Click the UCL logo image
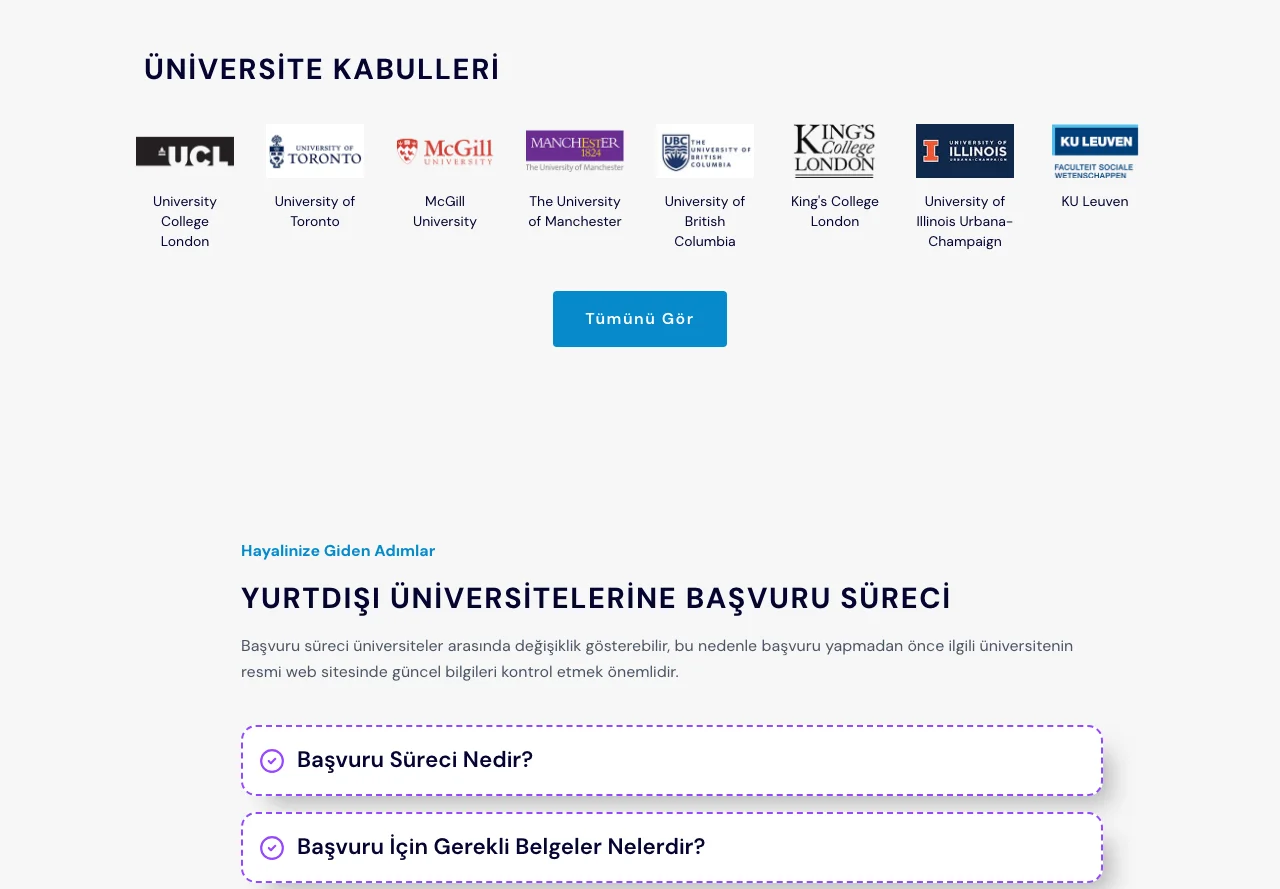Screen dimensions: 1280x889 [185, 151]
